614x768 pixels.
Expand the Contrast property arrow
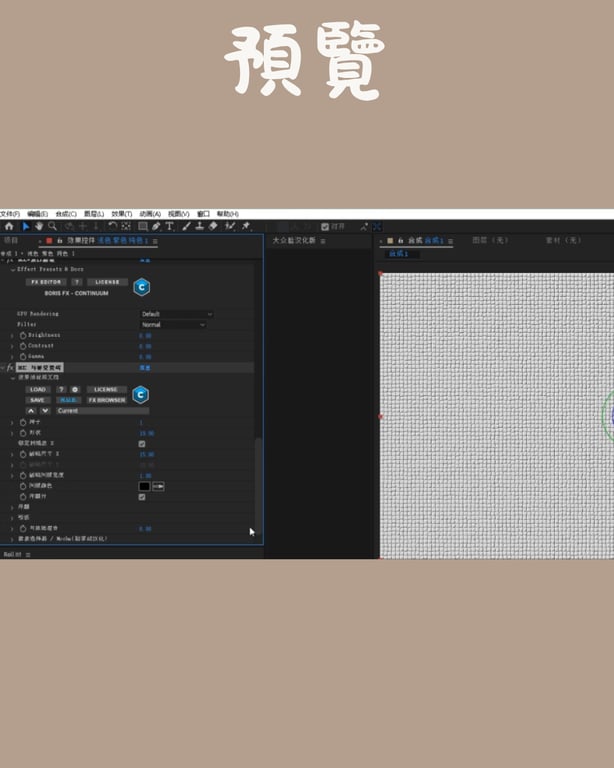click(12, 346)
